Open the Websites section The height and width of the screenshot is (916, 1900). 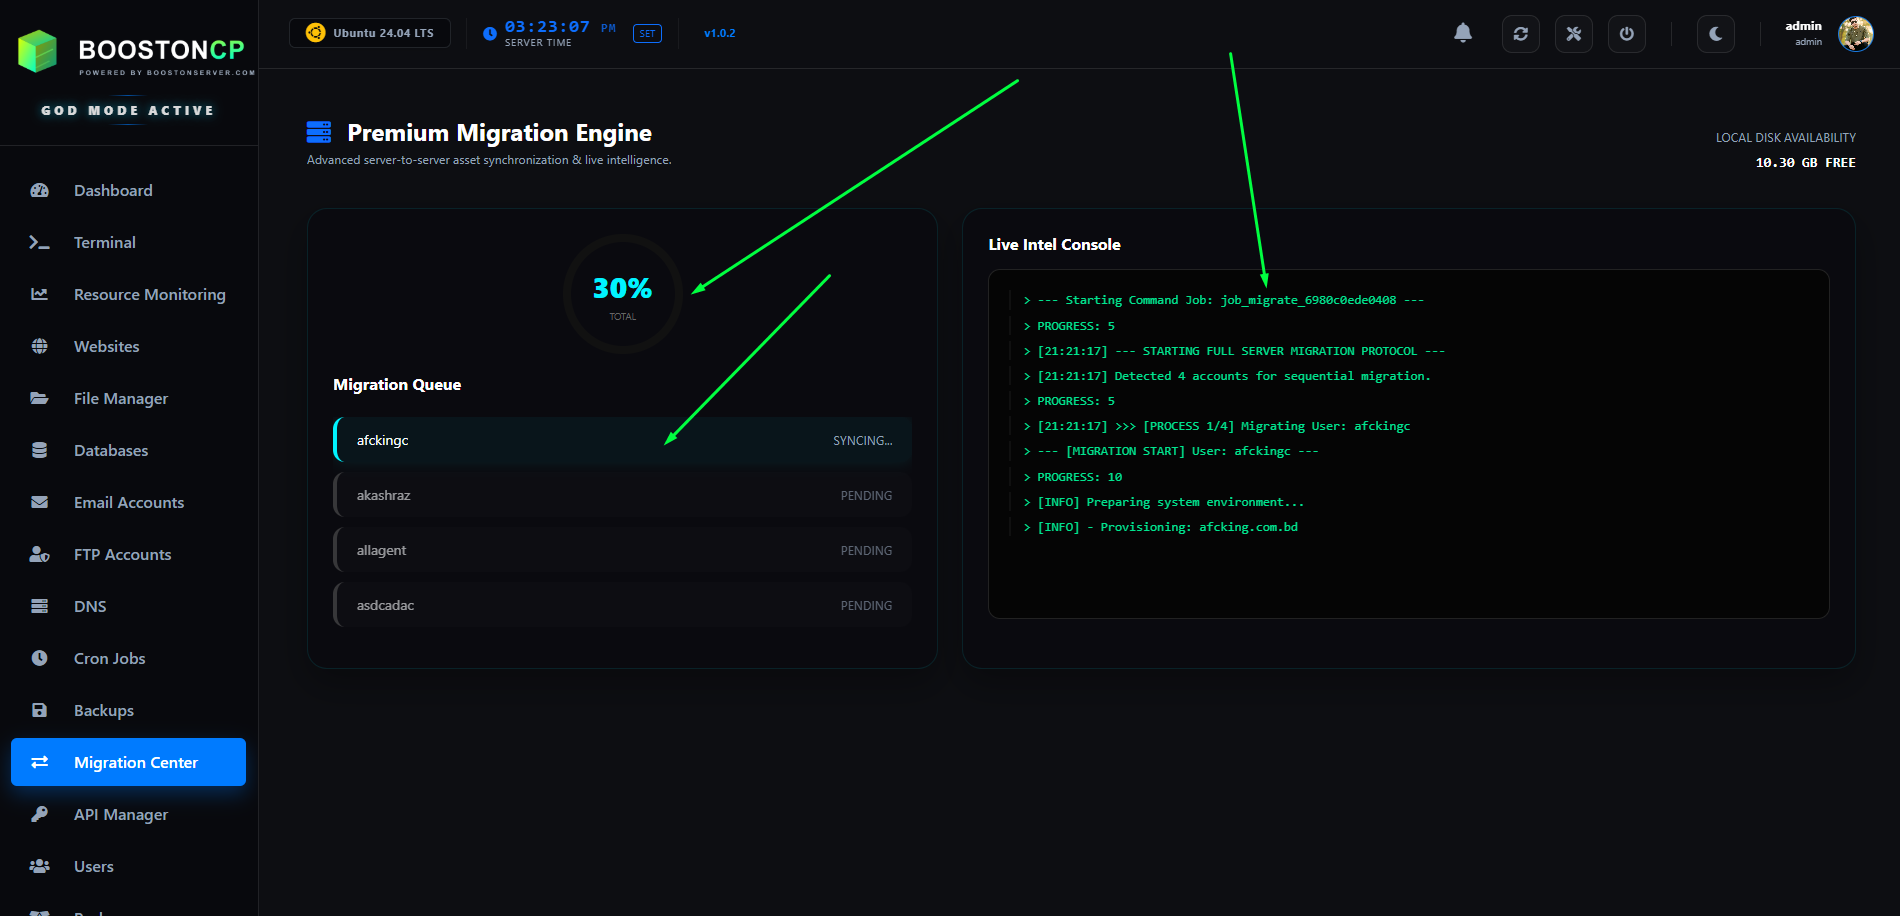click(106, 347)
